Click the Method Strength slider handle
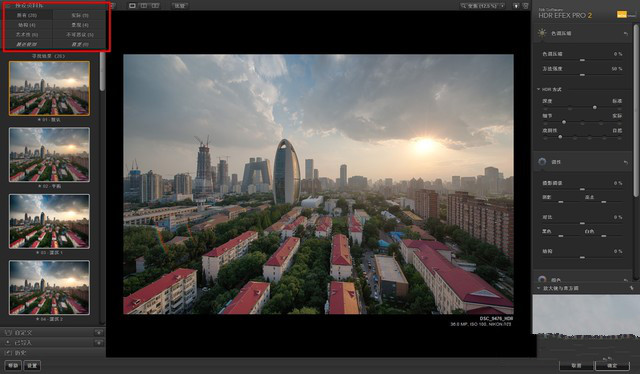640x374 pixels. (x=582, y=75)
